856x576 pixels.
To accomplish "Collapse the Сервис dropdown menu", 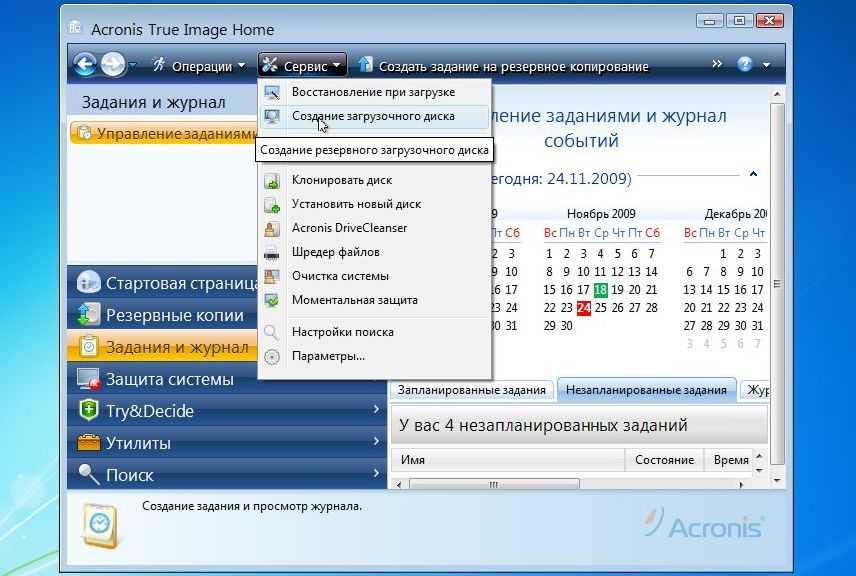I will point(302,66).
